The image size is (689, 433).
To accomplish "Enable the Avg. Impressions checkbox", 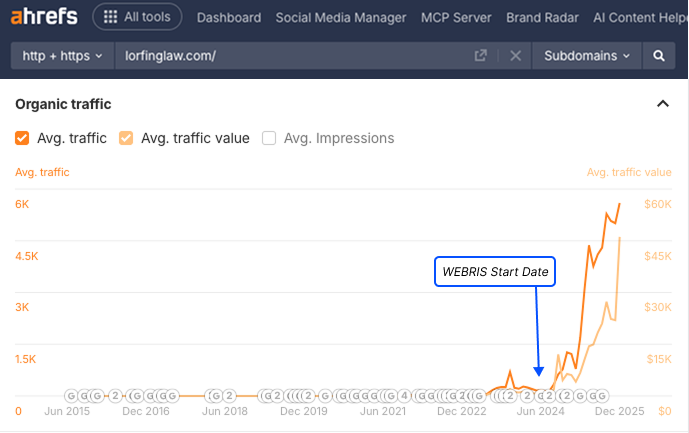I will [x=269, y=138].
